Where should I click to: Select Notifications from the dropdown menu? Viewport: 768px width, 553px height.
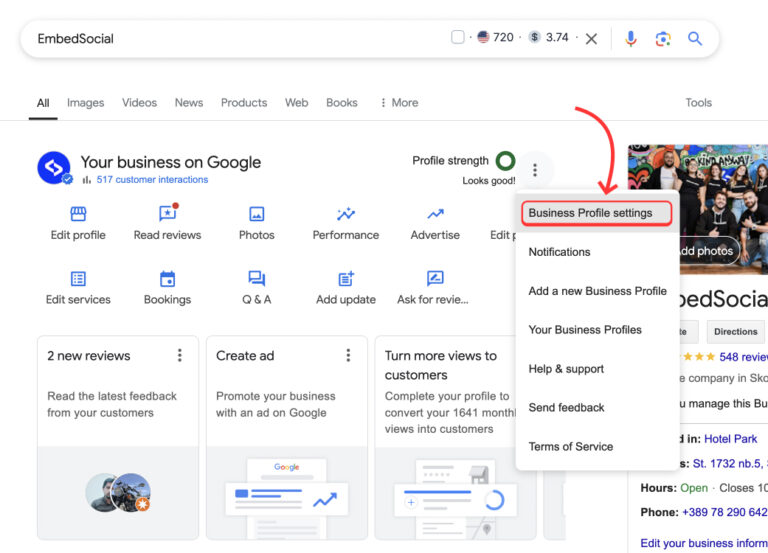(x=598, y=252)
